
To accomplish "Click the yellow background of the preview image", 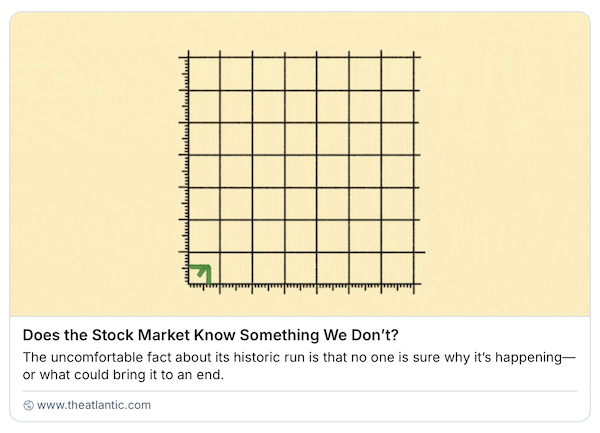I will [96, 164].
